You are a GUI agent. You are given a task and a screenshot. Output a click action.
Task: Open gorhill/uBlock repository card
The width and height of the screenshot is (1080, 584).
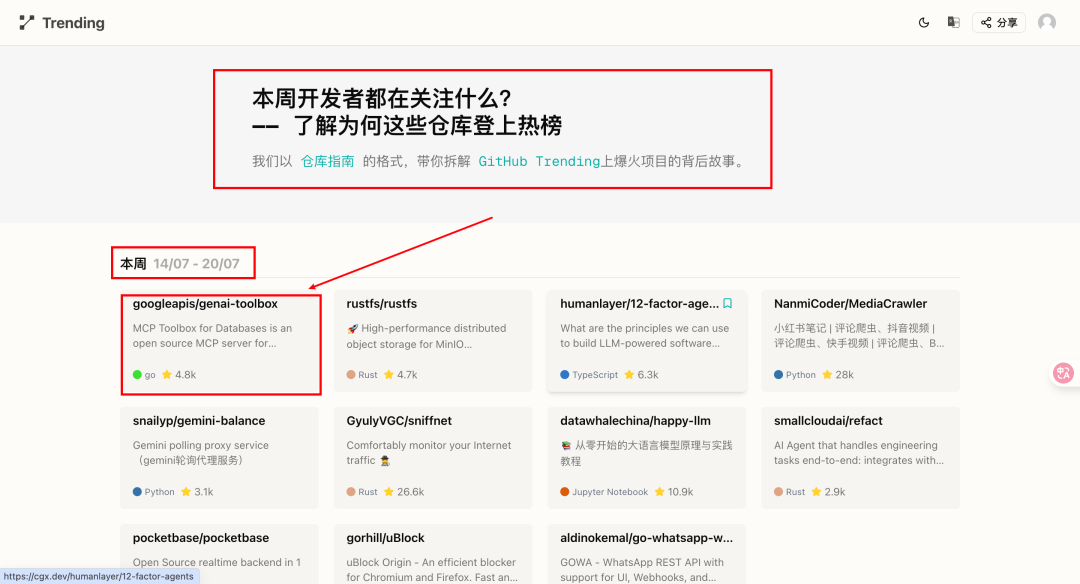(x=433, y=554)
